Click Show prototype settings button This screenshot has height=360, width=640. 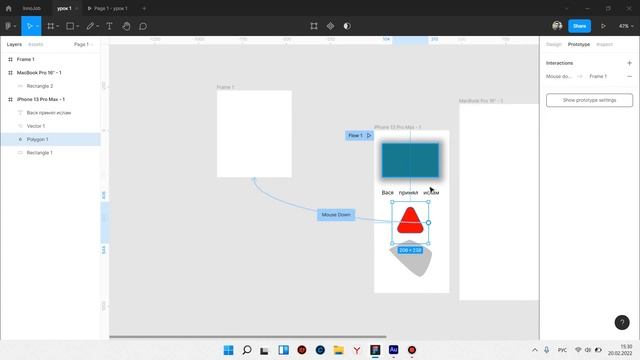(x=589, y=100)
